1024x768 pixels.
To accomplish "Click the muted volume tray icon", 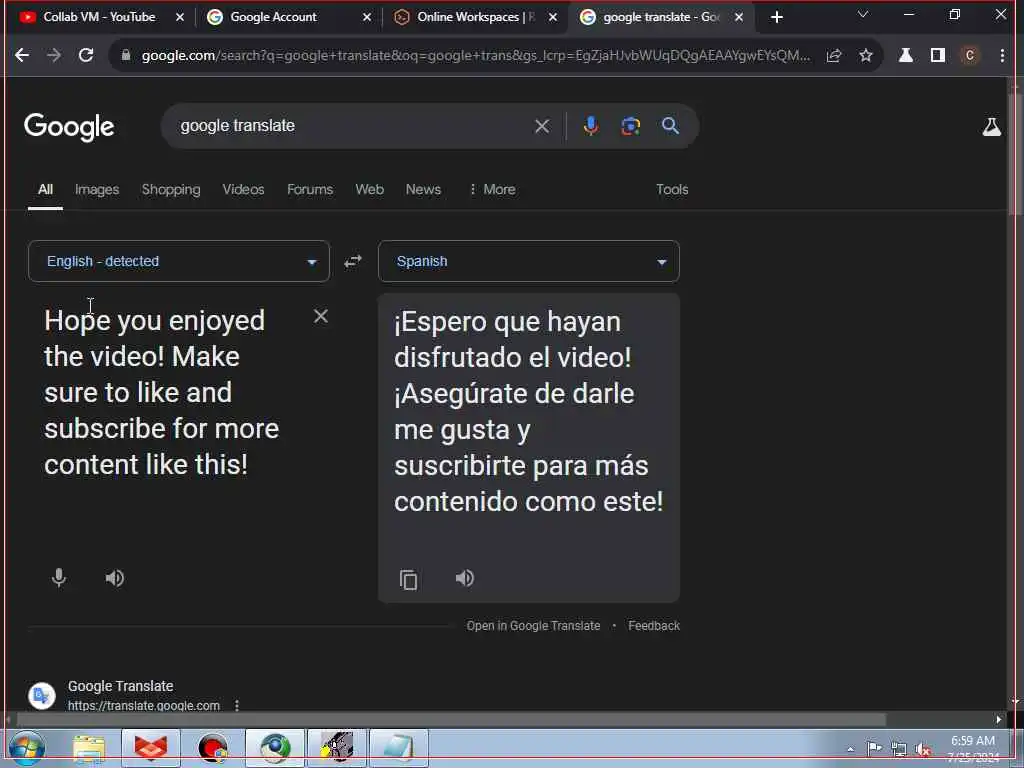I will (923, 749).
